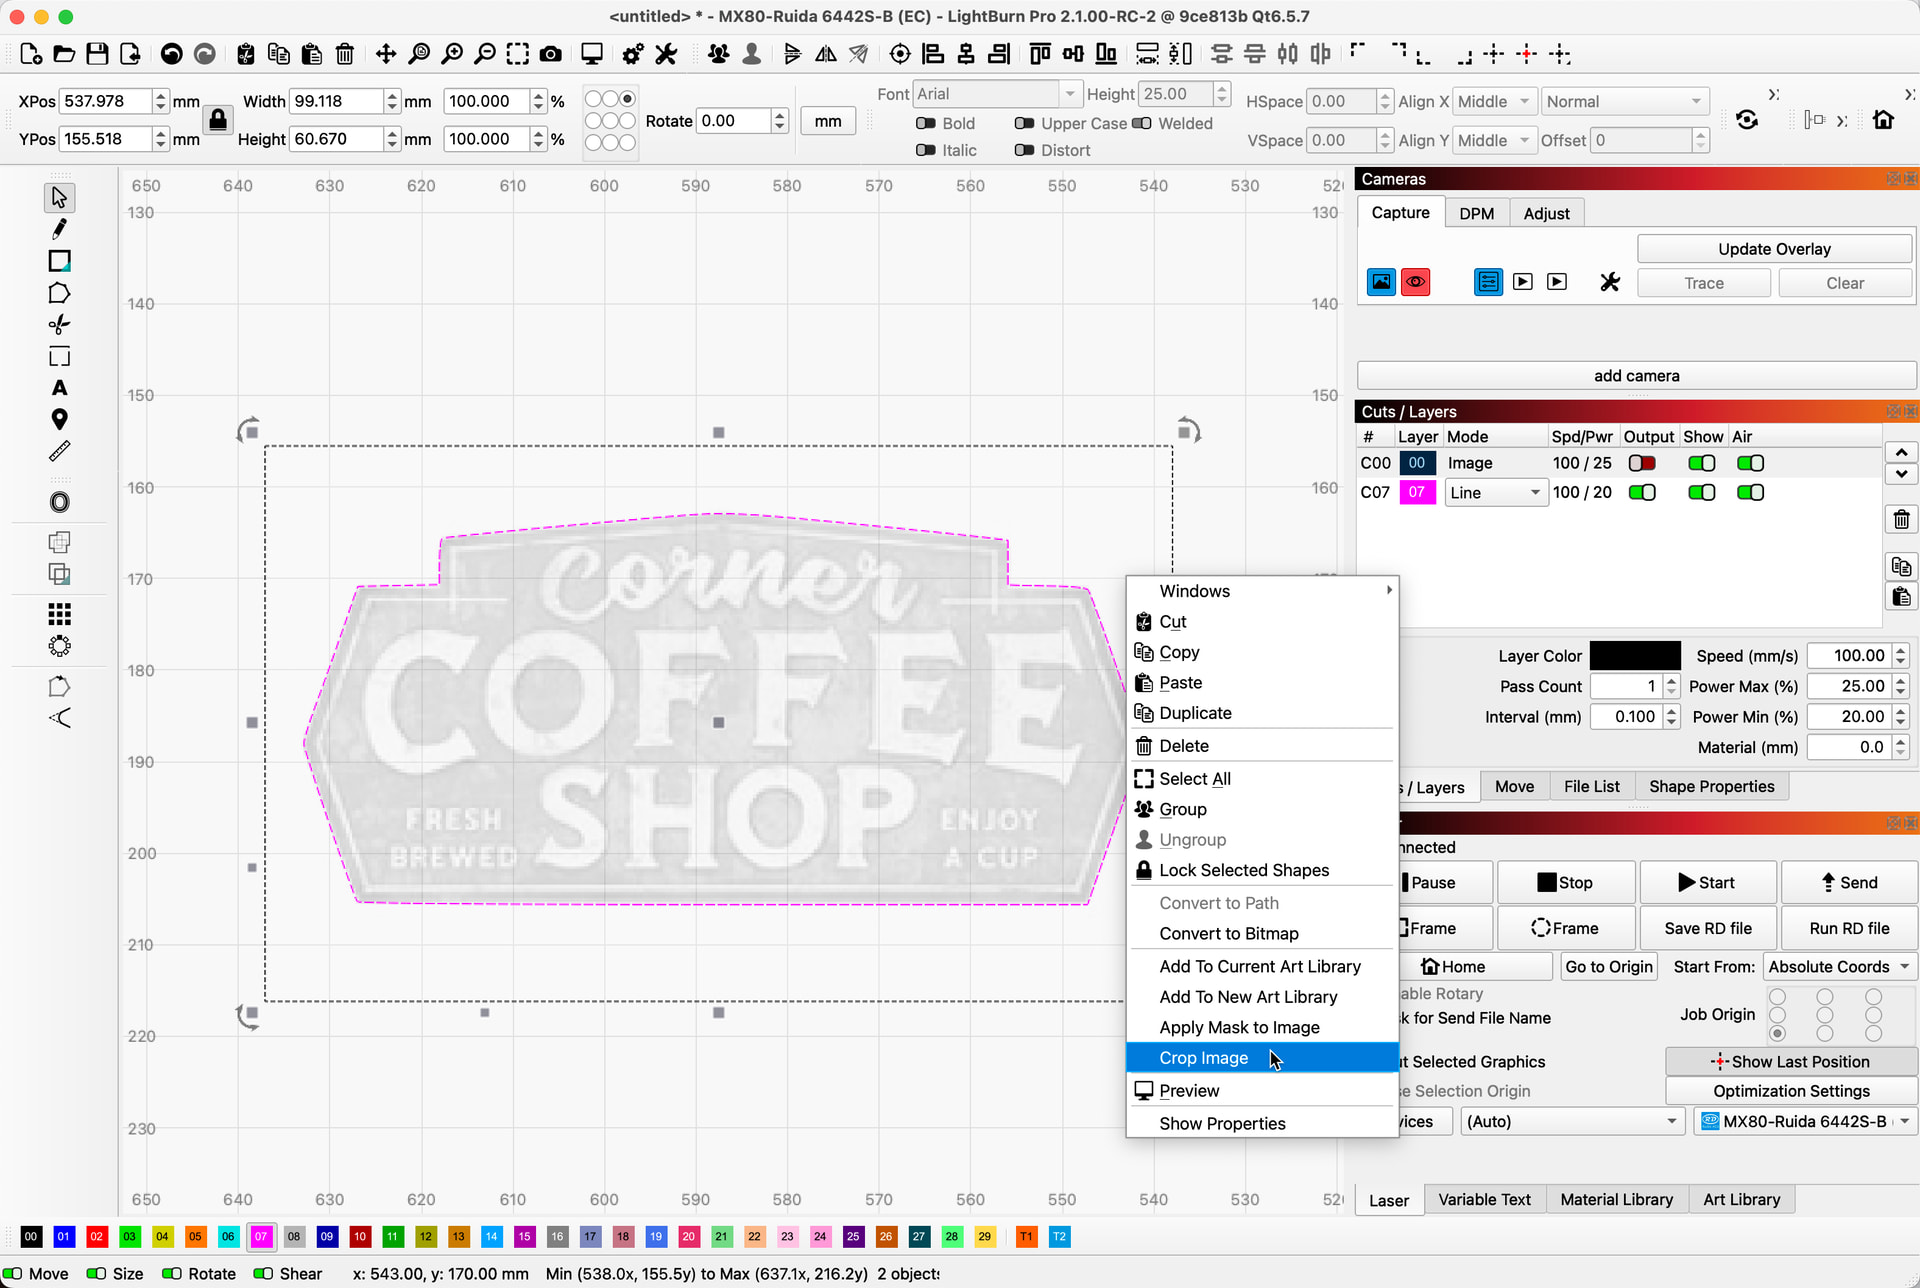Open the Line mode dropdown for C07
The width and height of the screenshot is (1920, 1288).
[x=1496, y=492]
